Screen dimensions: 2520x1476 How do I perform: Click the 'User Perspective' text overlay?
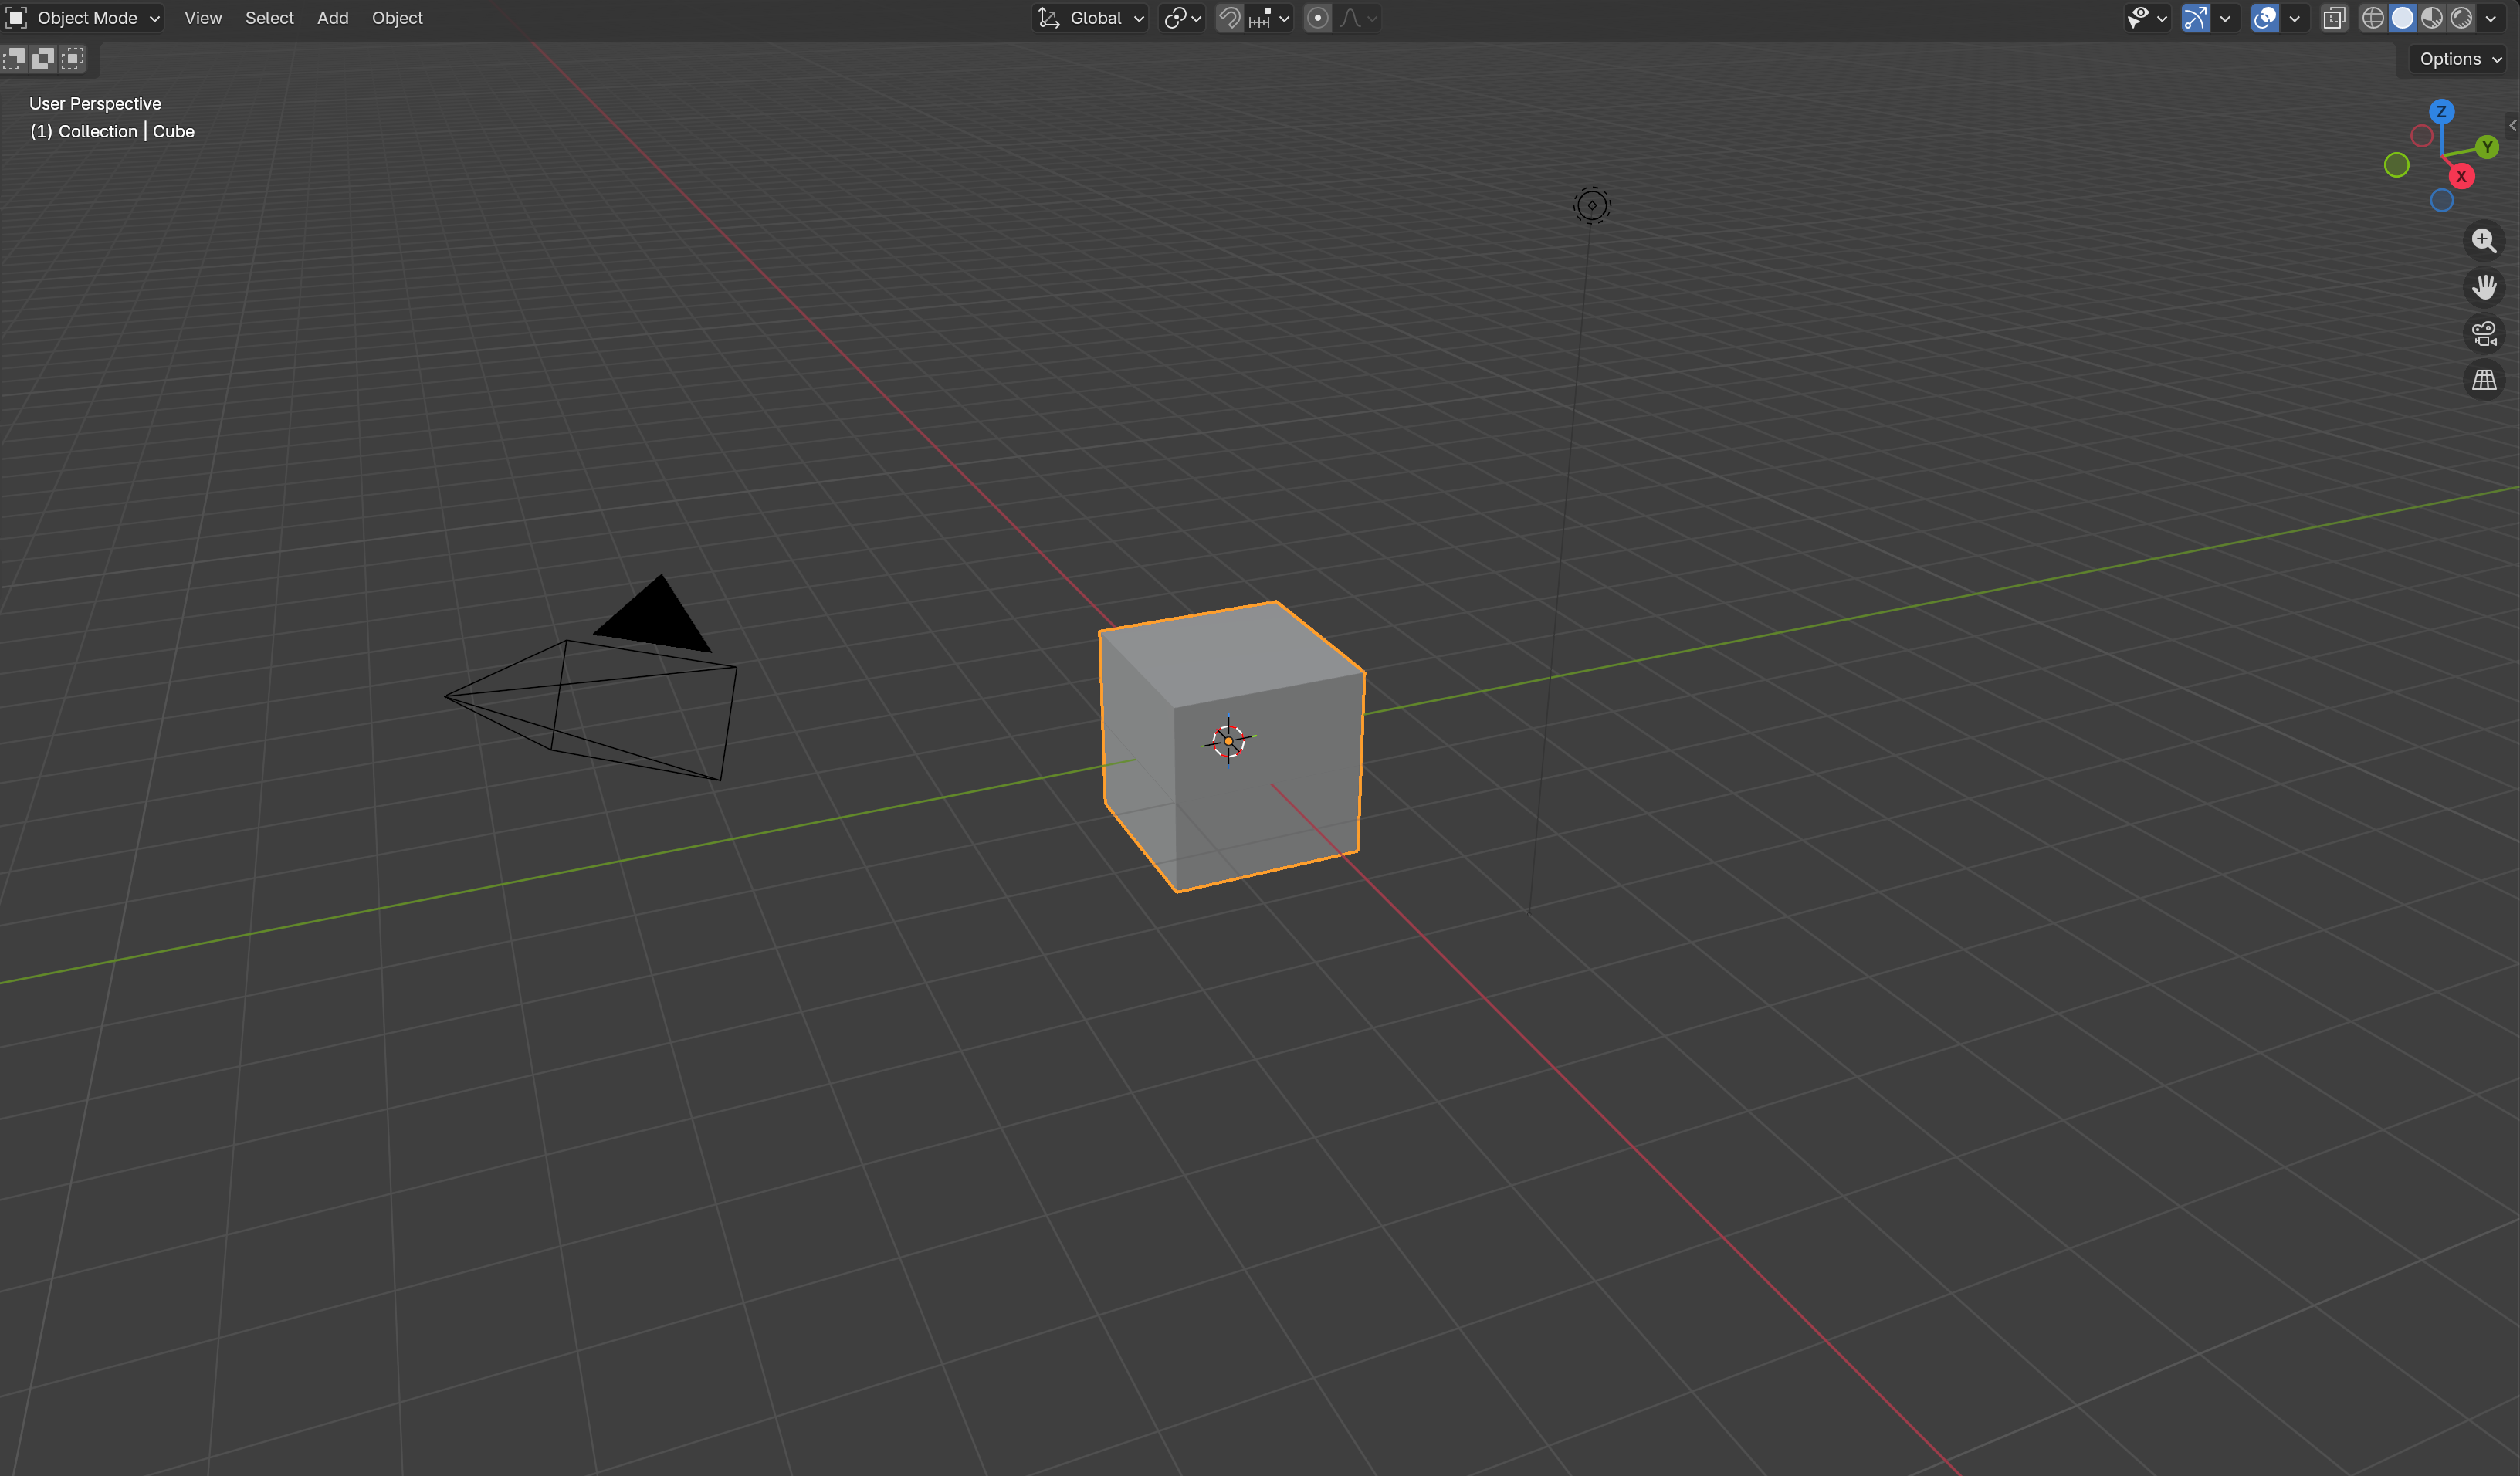(x=95, y=104)
